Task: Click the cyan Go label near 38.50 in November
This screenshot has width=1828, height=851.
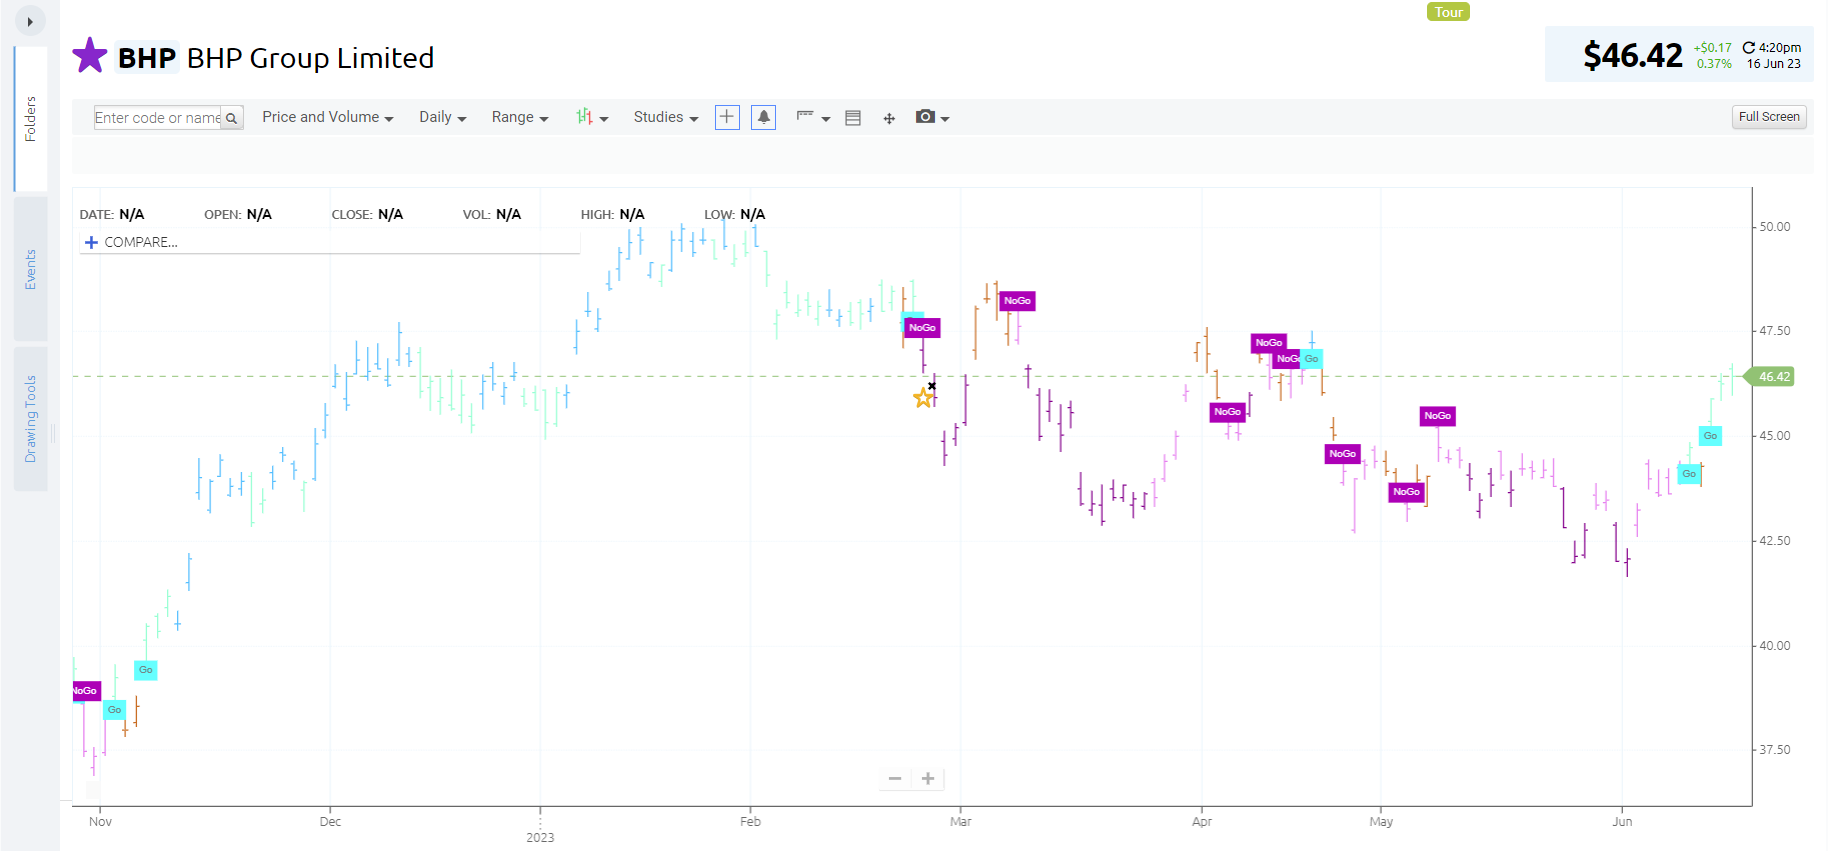Action: (115, 710)
